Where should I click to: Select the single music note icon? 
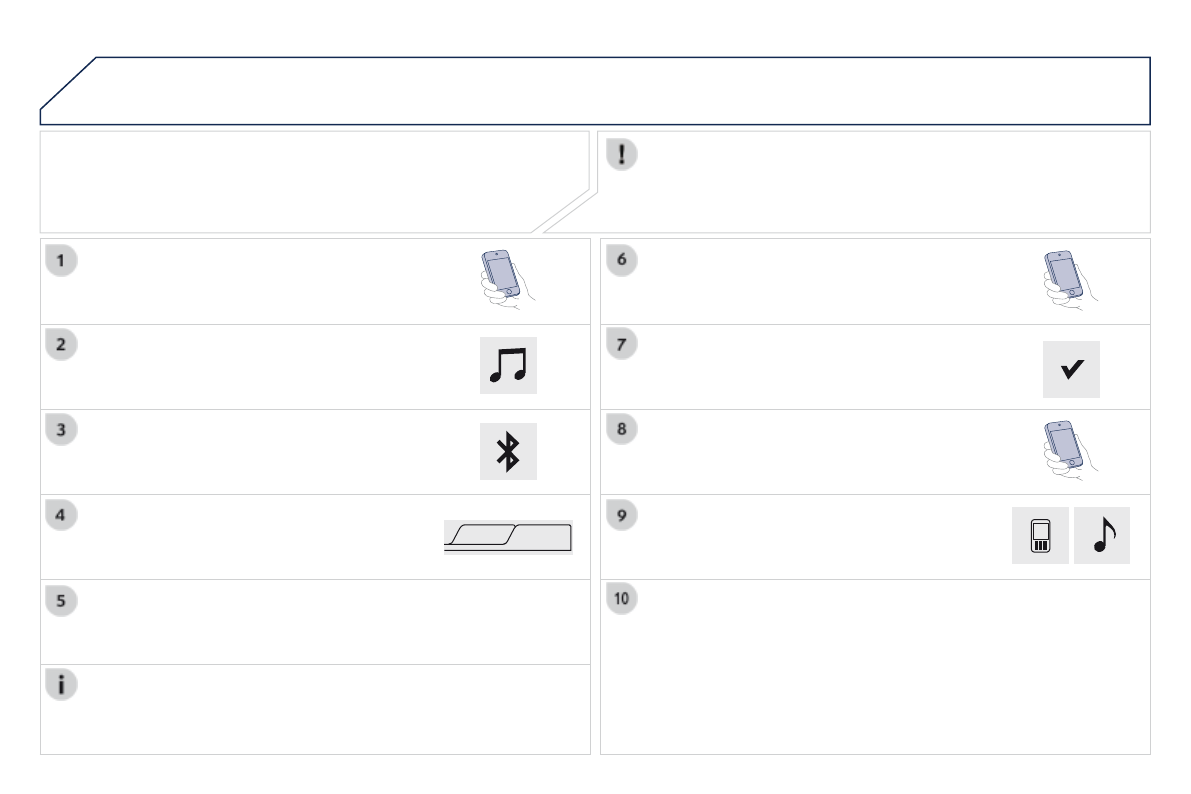1101,536
